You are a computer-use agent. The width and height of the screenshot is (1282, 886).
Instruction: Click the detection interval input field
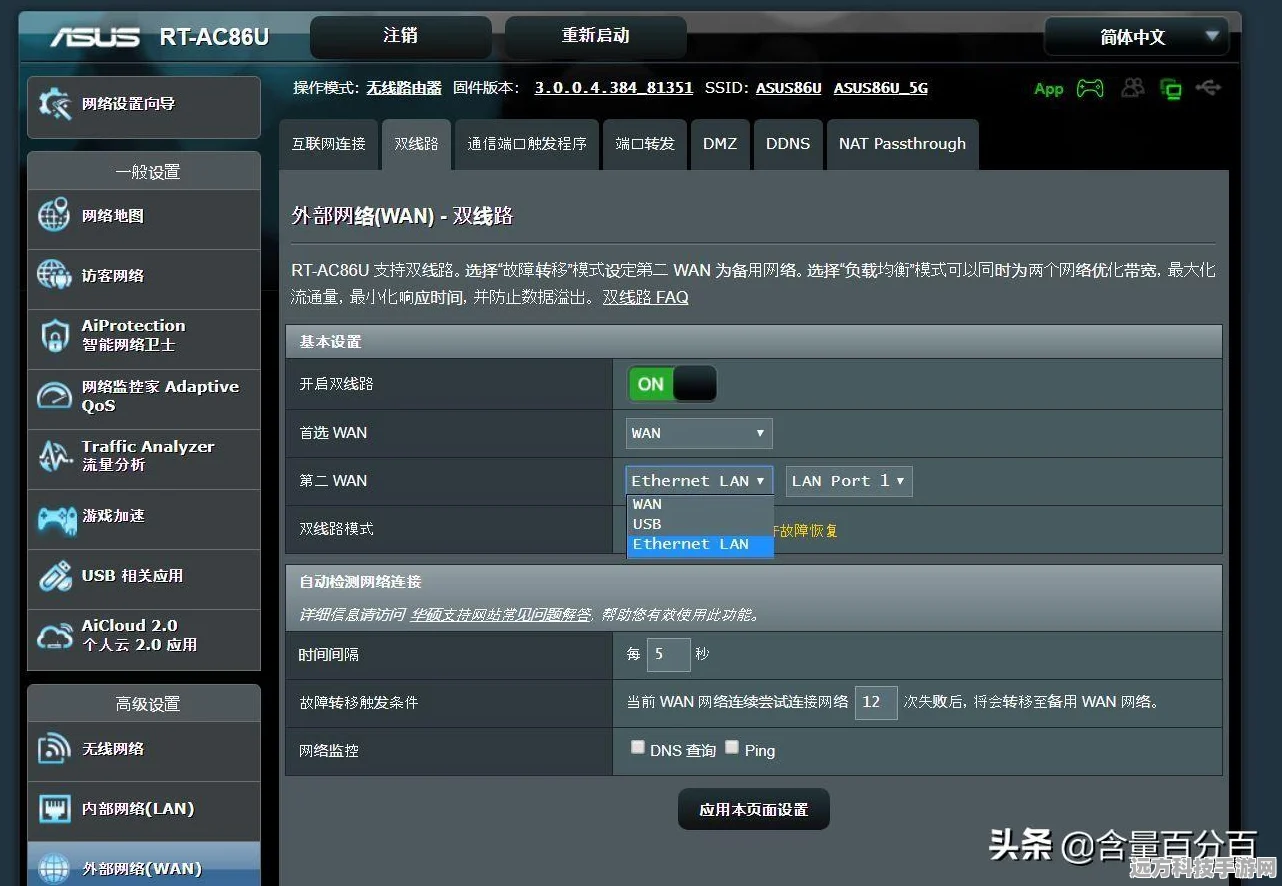[x=669, y=655]
